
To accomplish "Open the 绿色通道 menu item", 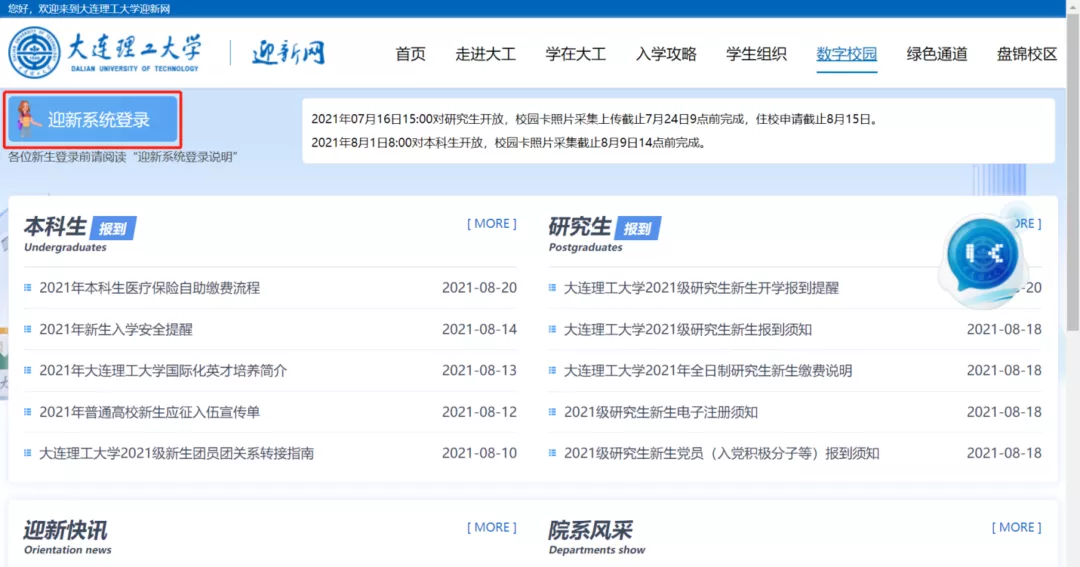I will click(937, 54).
